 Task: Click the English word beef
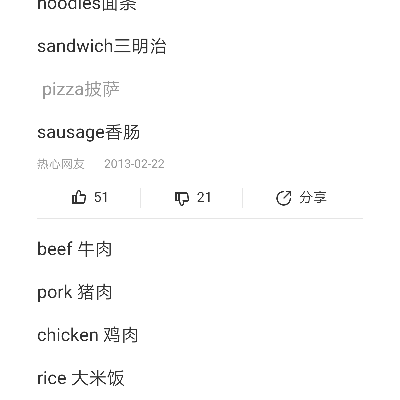pos(55,249)
